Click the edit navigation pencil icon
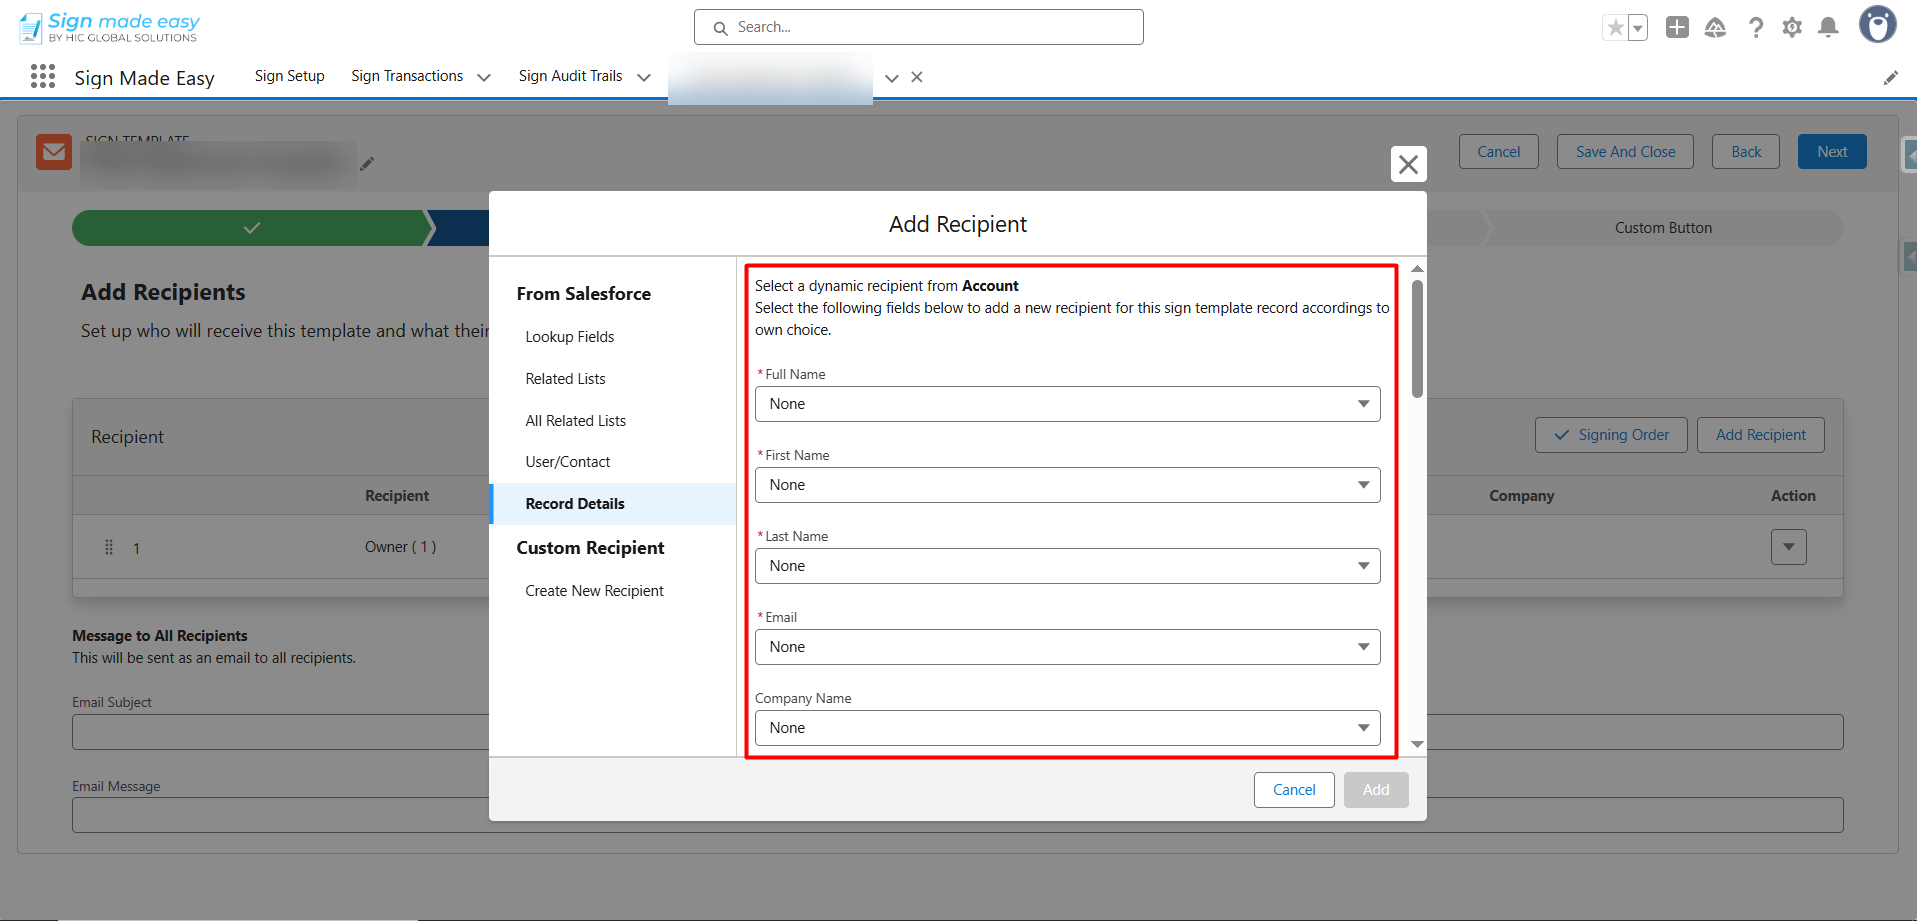Image resolution: width=1917 pixels, height=921 pixels. point(1890,78)
